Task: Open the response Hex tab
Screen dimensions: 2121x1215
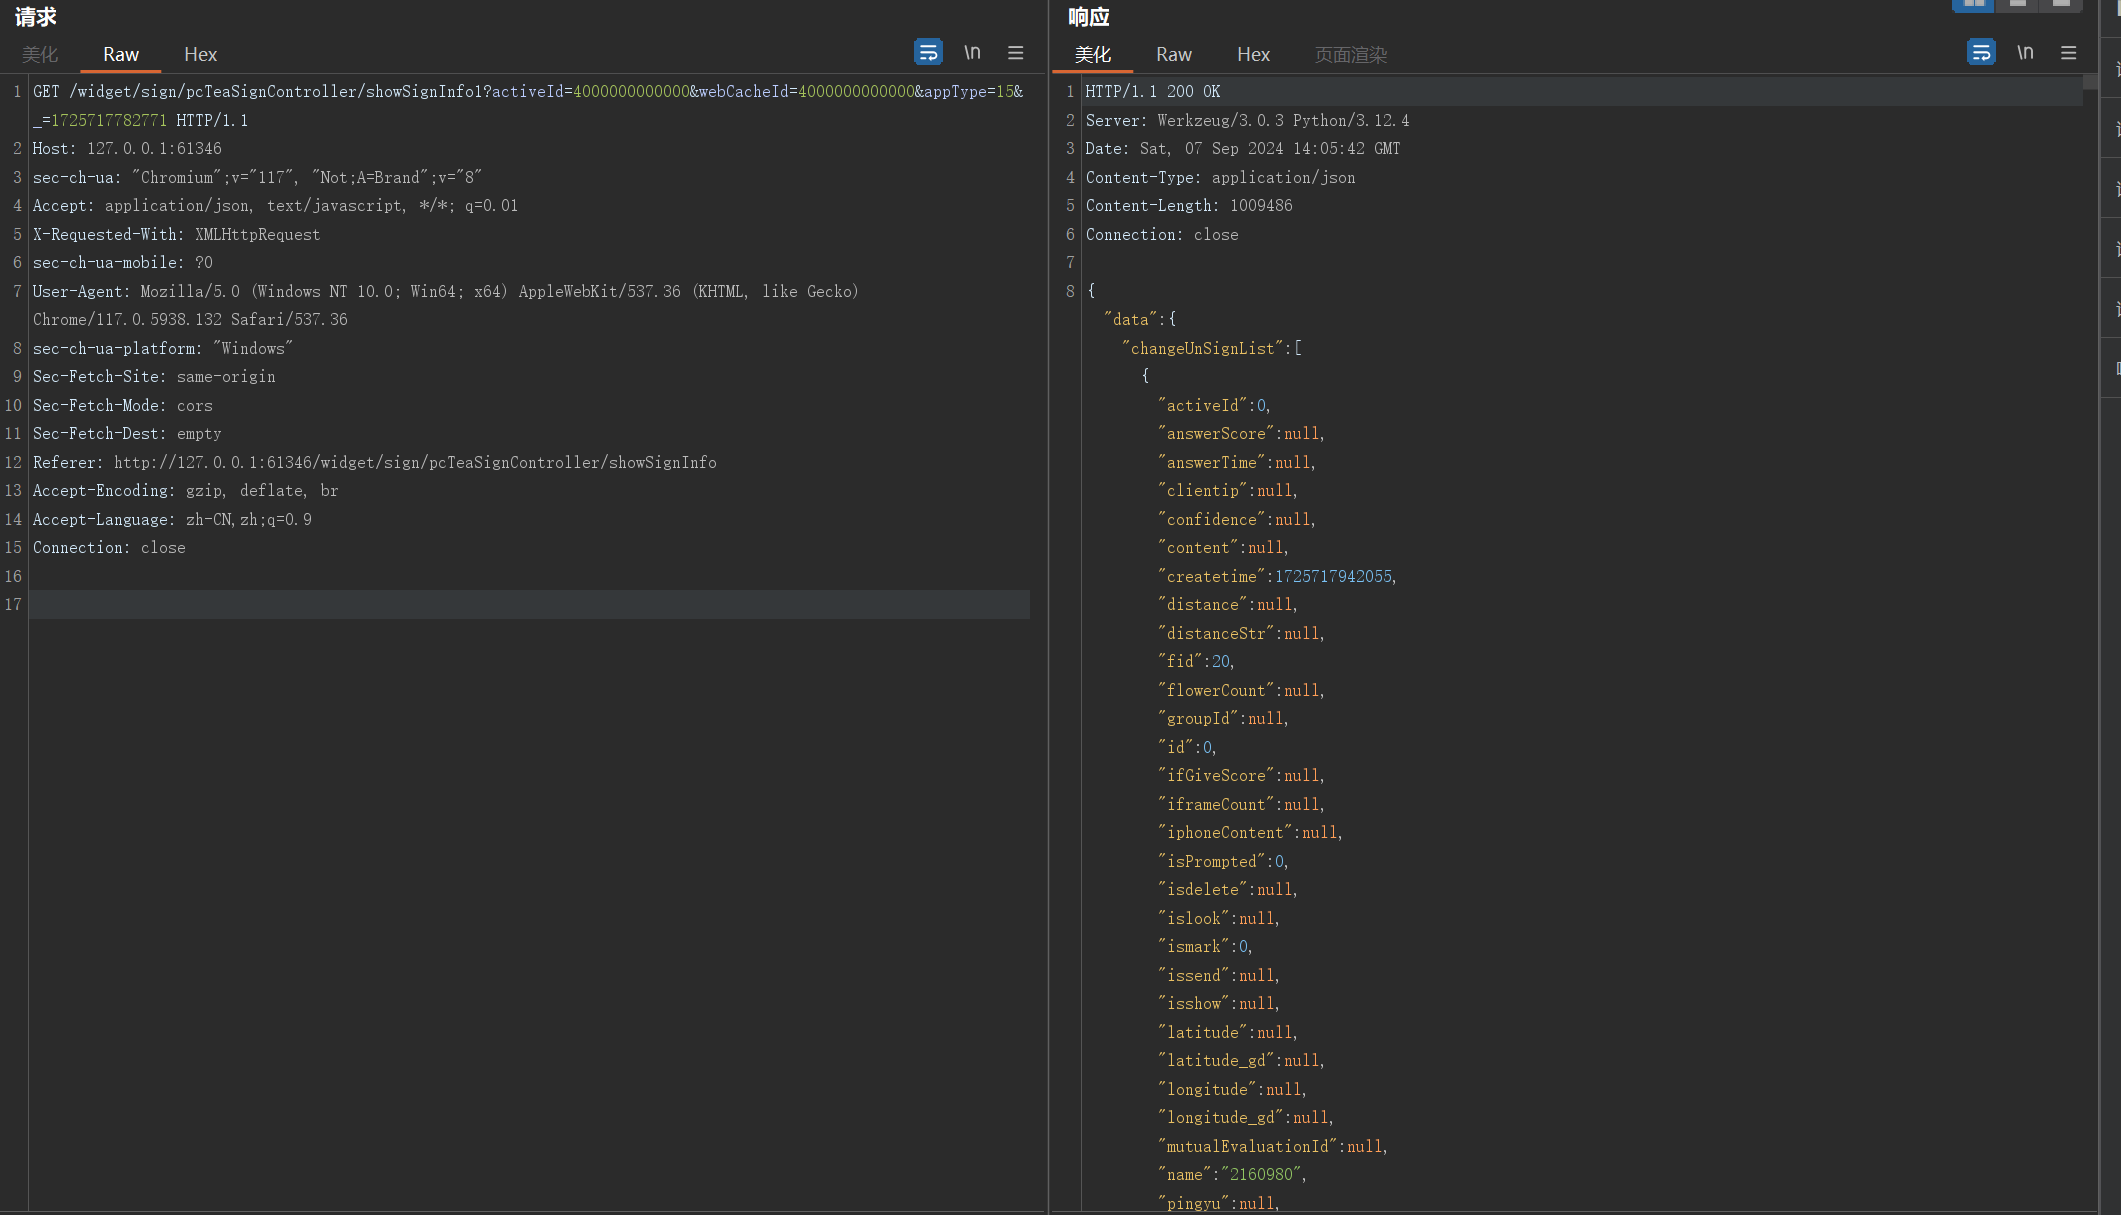Action: pos(1252,54)
